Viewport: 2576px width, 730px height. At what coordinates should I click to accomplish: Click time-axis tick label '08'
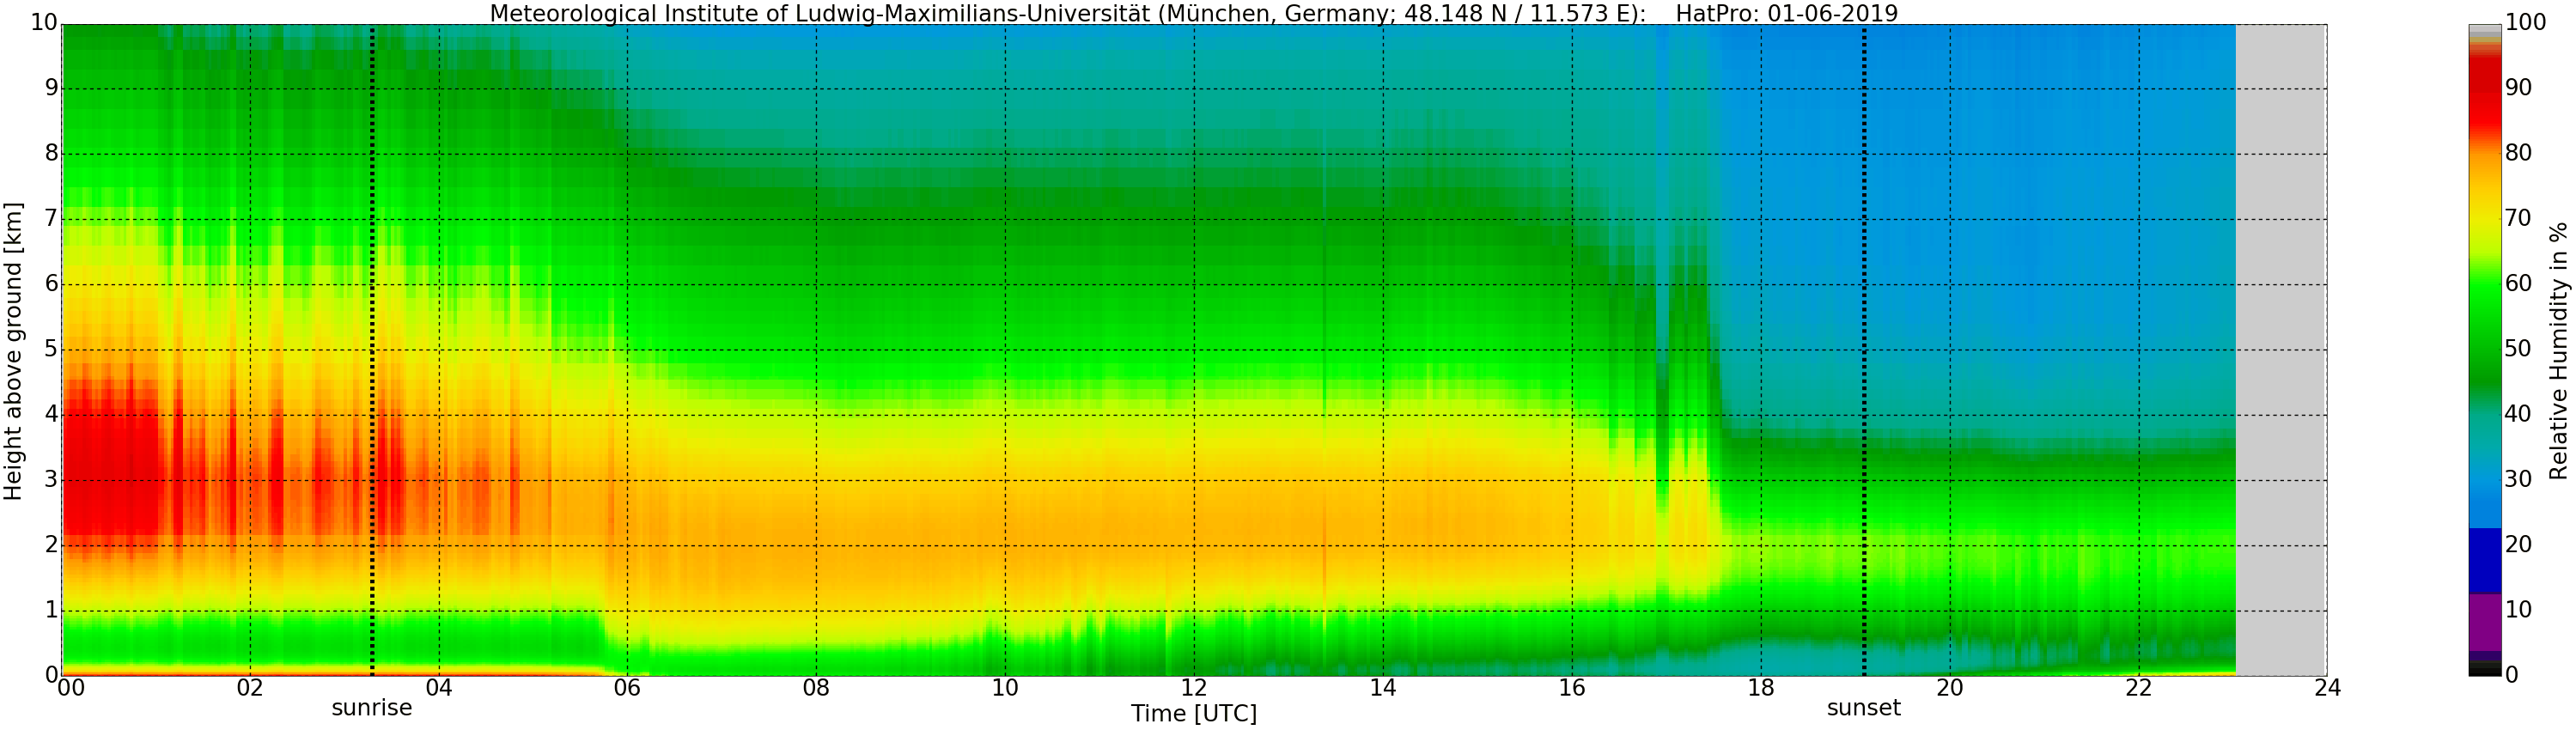click(816, 688)
